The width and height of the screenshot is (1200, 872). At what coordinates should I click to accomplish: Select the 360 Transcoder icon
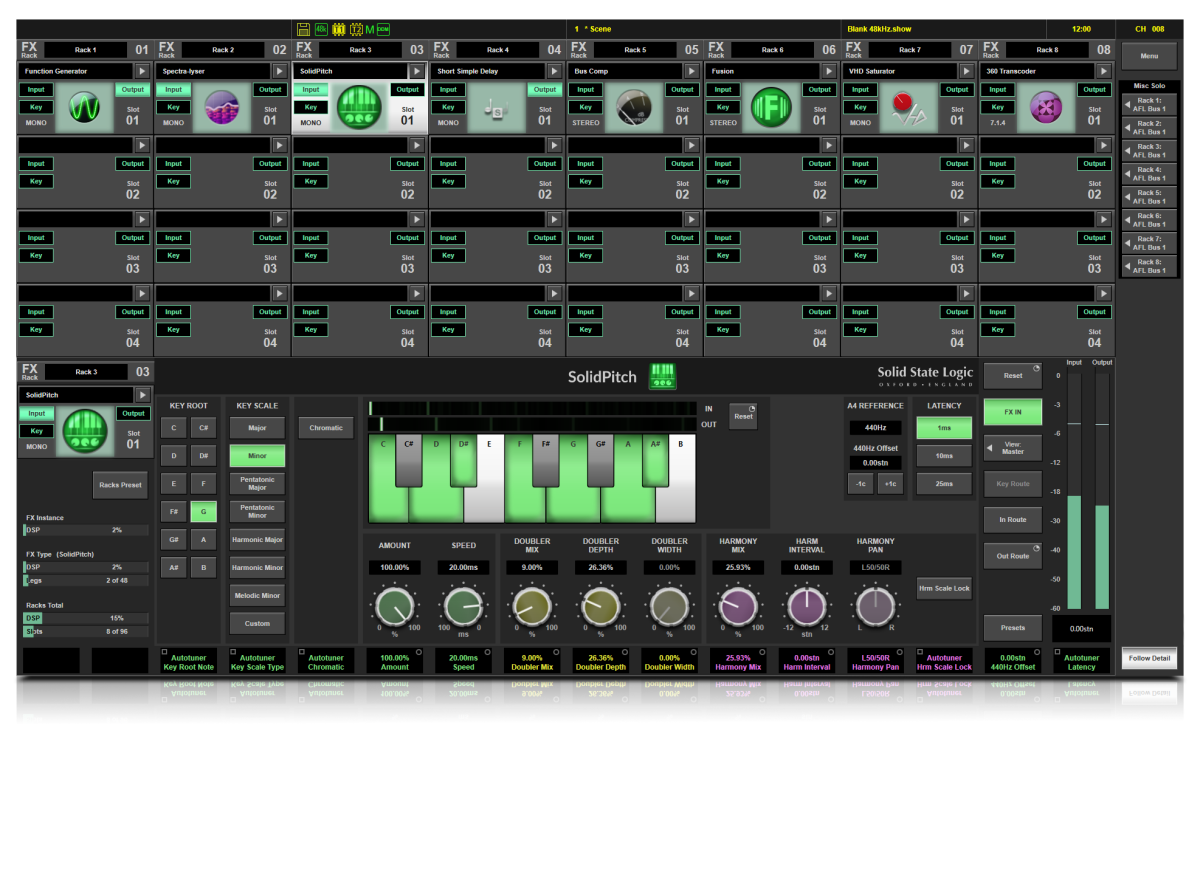pos(1045,106)
